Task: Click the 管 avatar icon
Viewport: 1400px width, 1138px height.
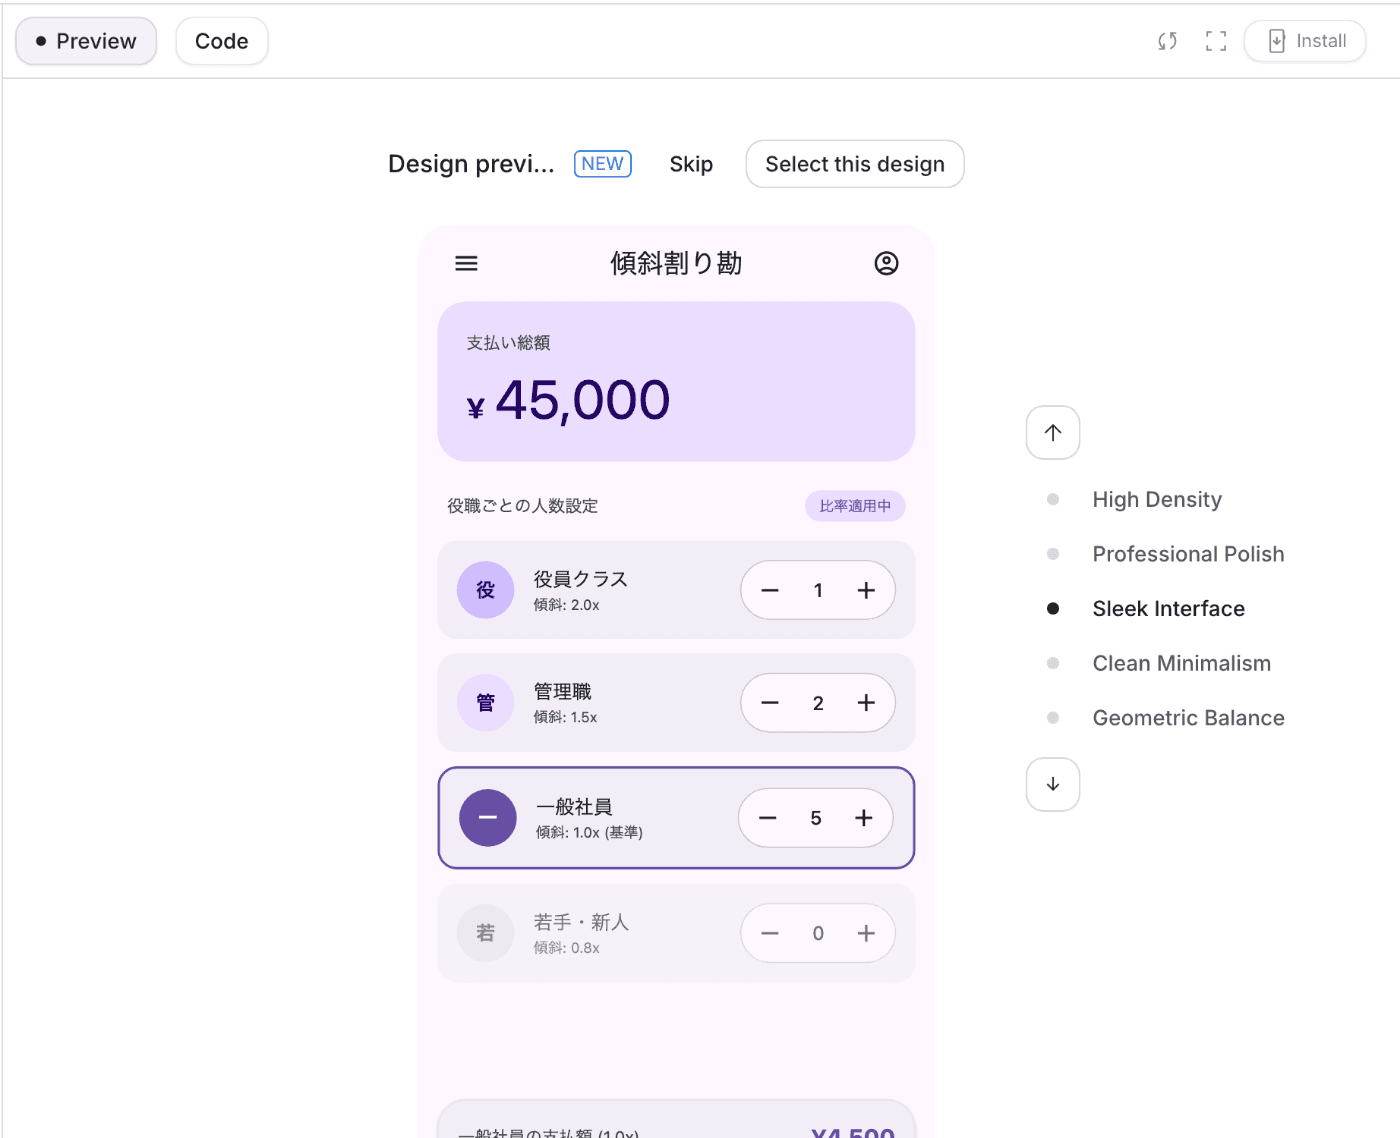Action: pyautogui.click(x=486, y=703)
